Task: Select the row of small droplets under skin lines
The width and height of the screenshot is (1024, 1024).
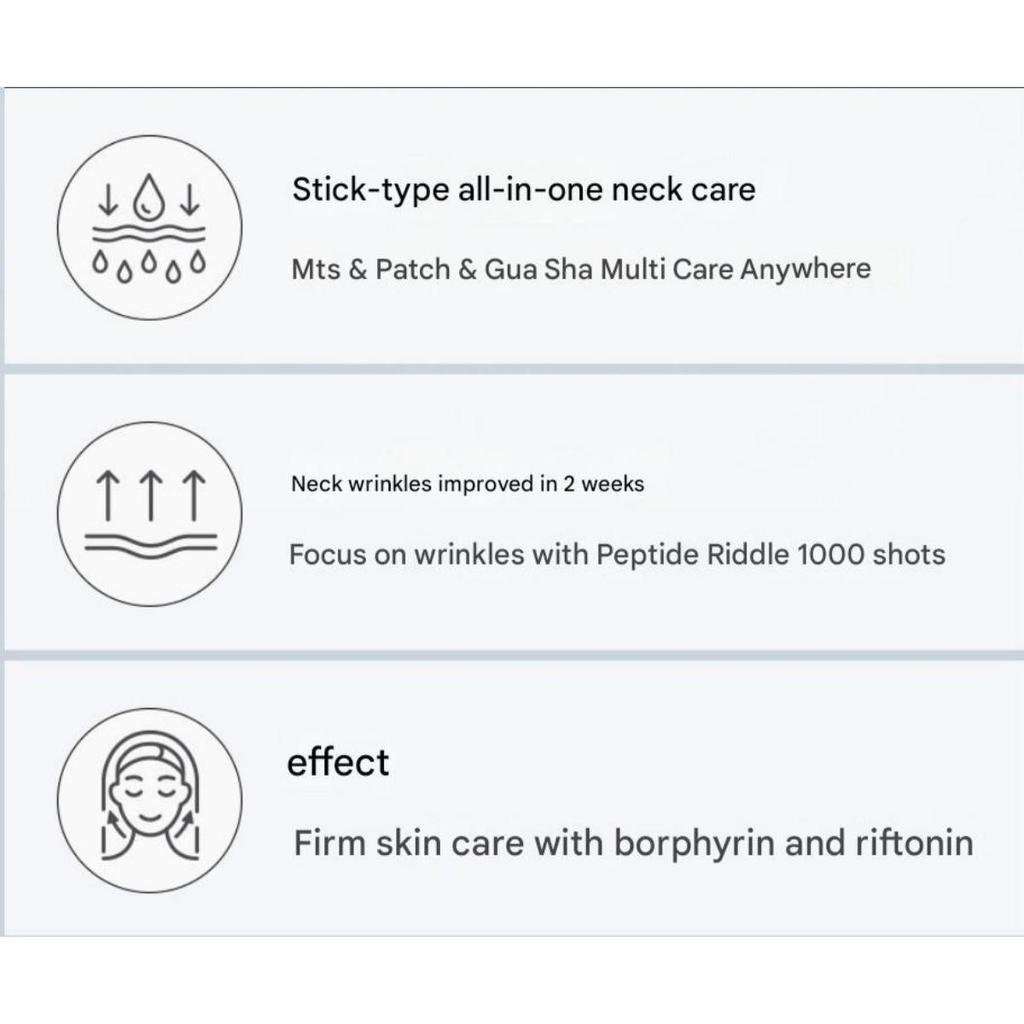Action: point(149,264)
